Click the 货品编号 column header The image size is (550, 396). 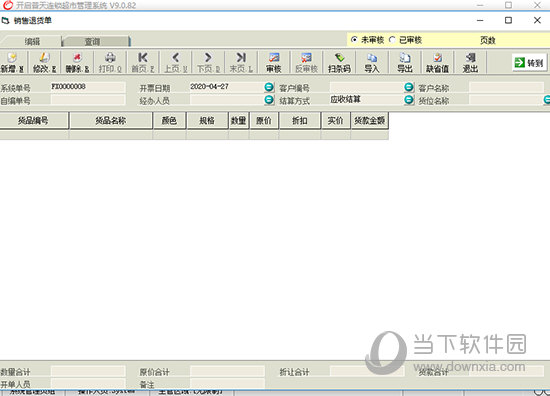click(x=34, y=121)
